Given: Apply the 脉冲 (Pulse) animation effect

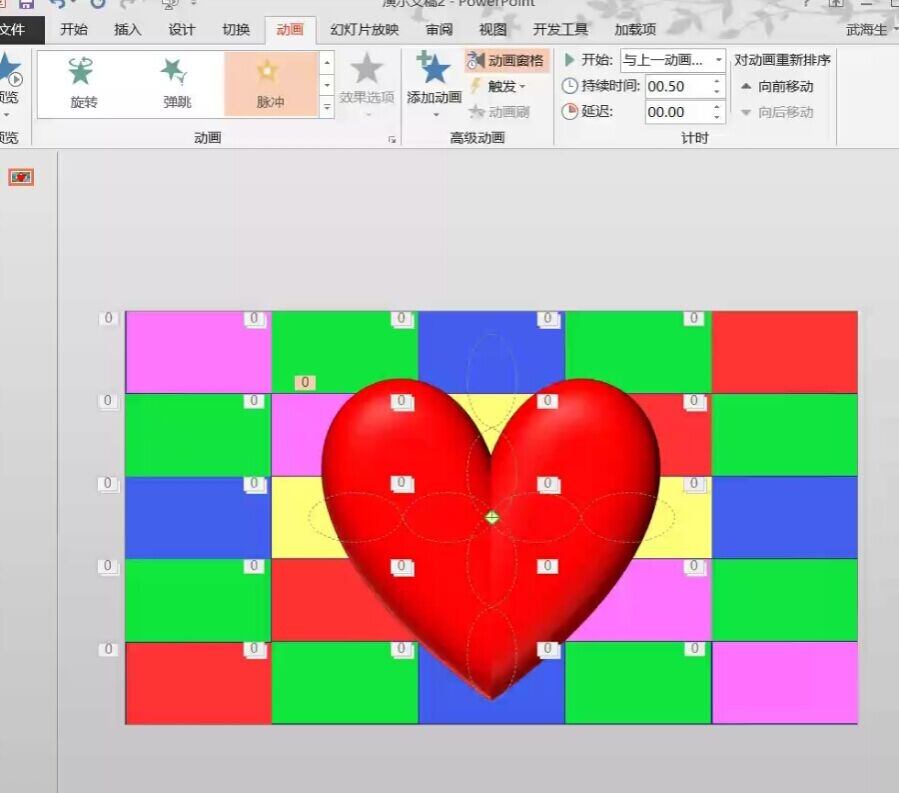Looking at the screenshot, I should coord(270,82).
